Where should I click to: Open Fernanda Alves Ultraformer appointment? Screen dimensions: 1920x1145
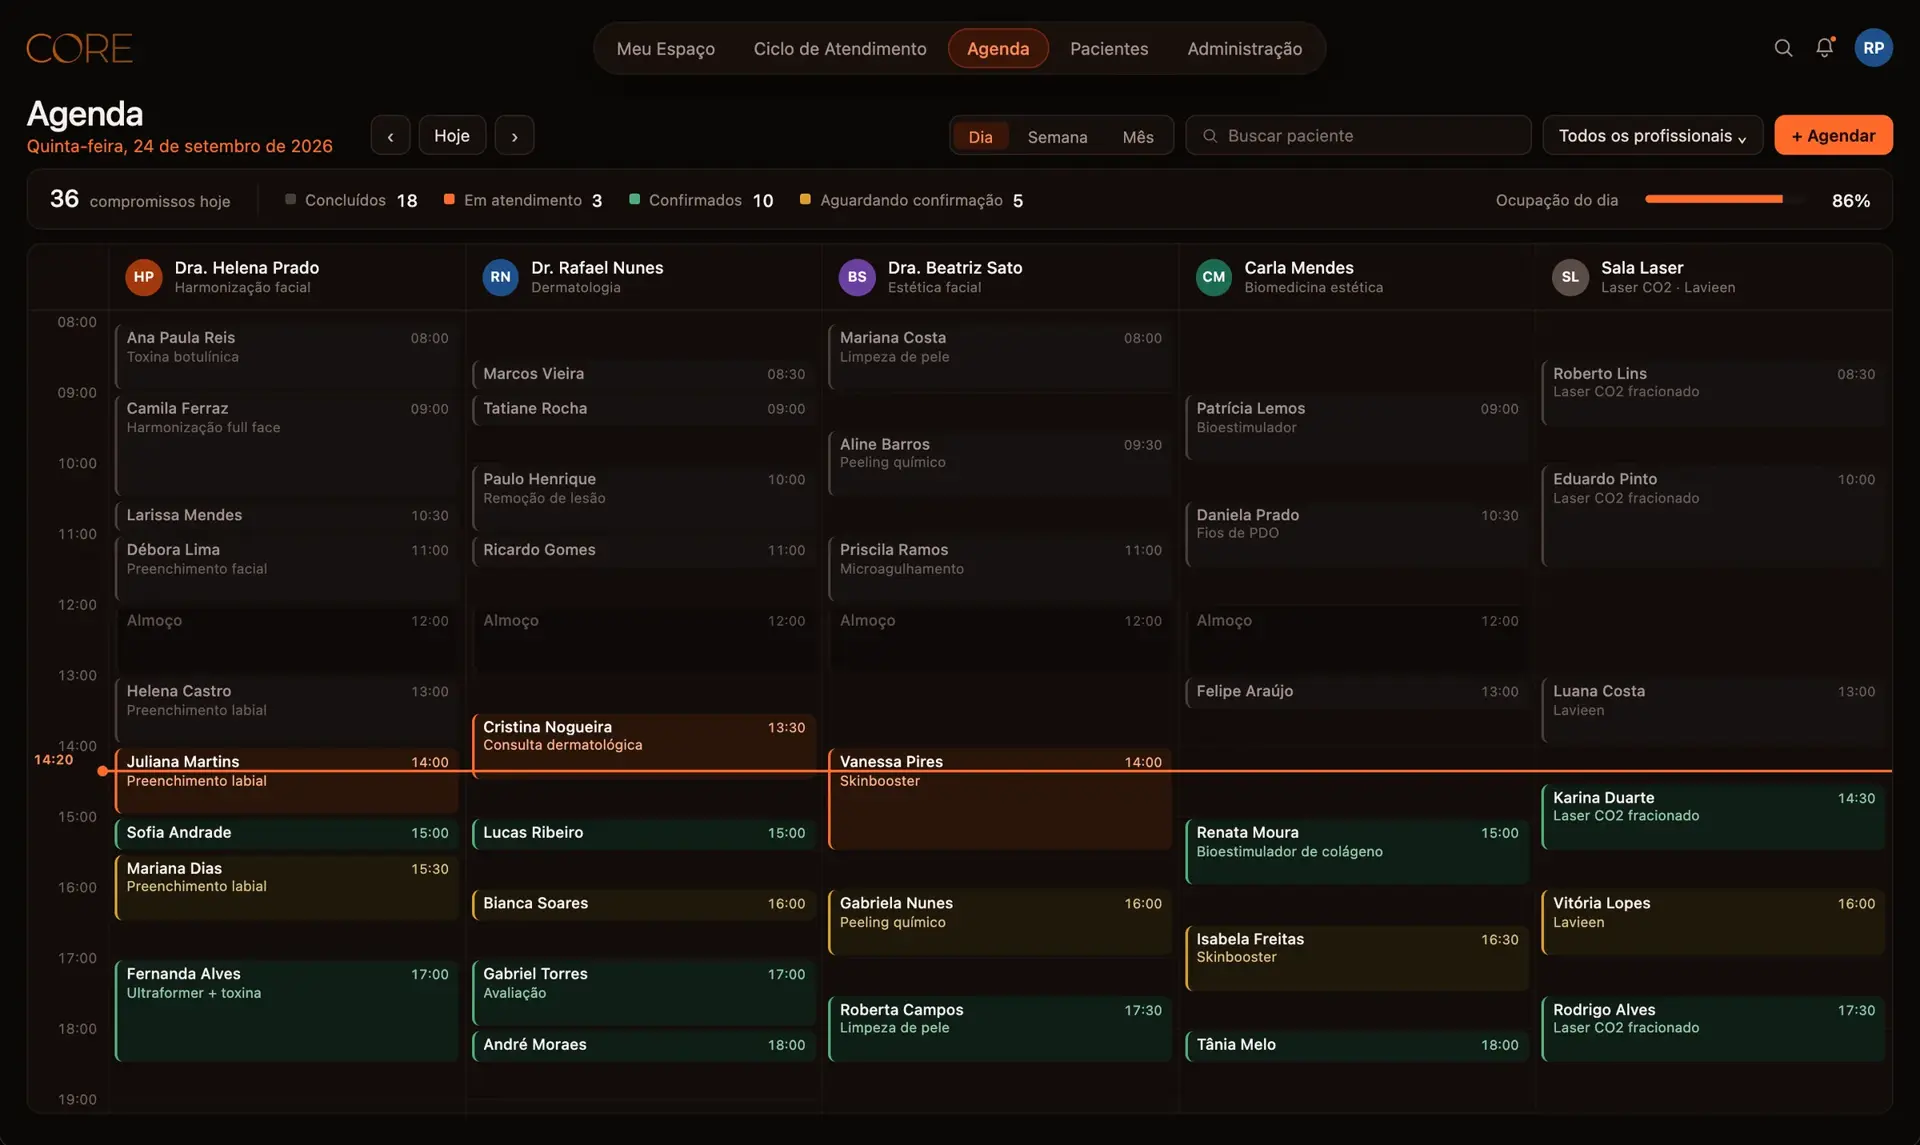[x=287, y=1010]
